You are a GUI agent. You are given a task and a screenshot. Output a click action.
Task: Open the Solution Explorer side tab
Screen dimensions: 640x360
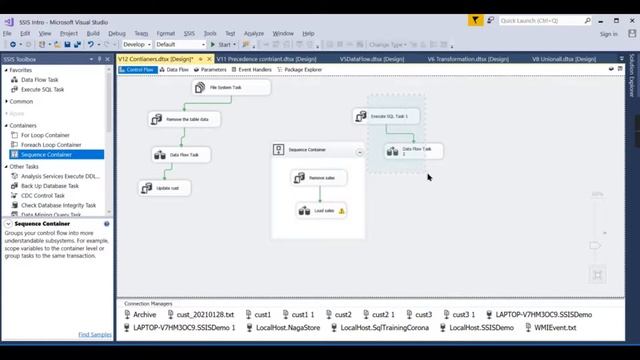[632, 76]
